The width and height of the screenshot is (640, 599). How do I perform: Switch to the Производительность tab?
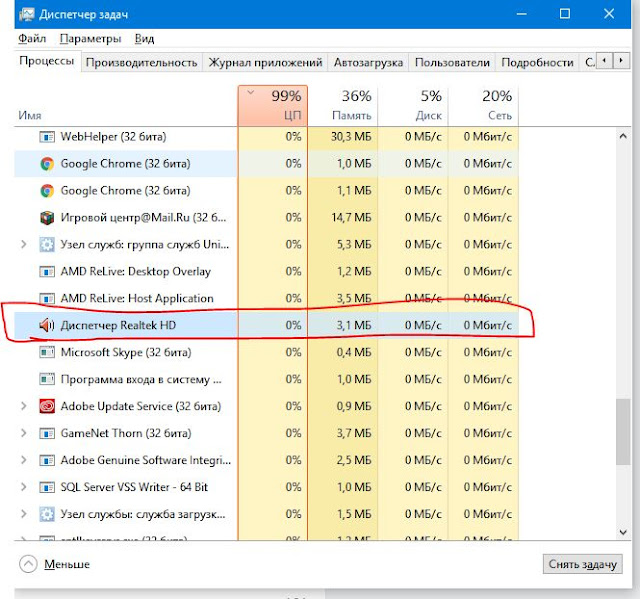[142, 62]
